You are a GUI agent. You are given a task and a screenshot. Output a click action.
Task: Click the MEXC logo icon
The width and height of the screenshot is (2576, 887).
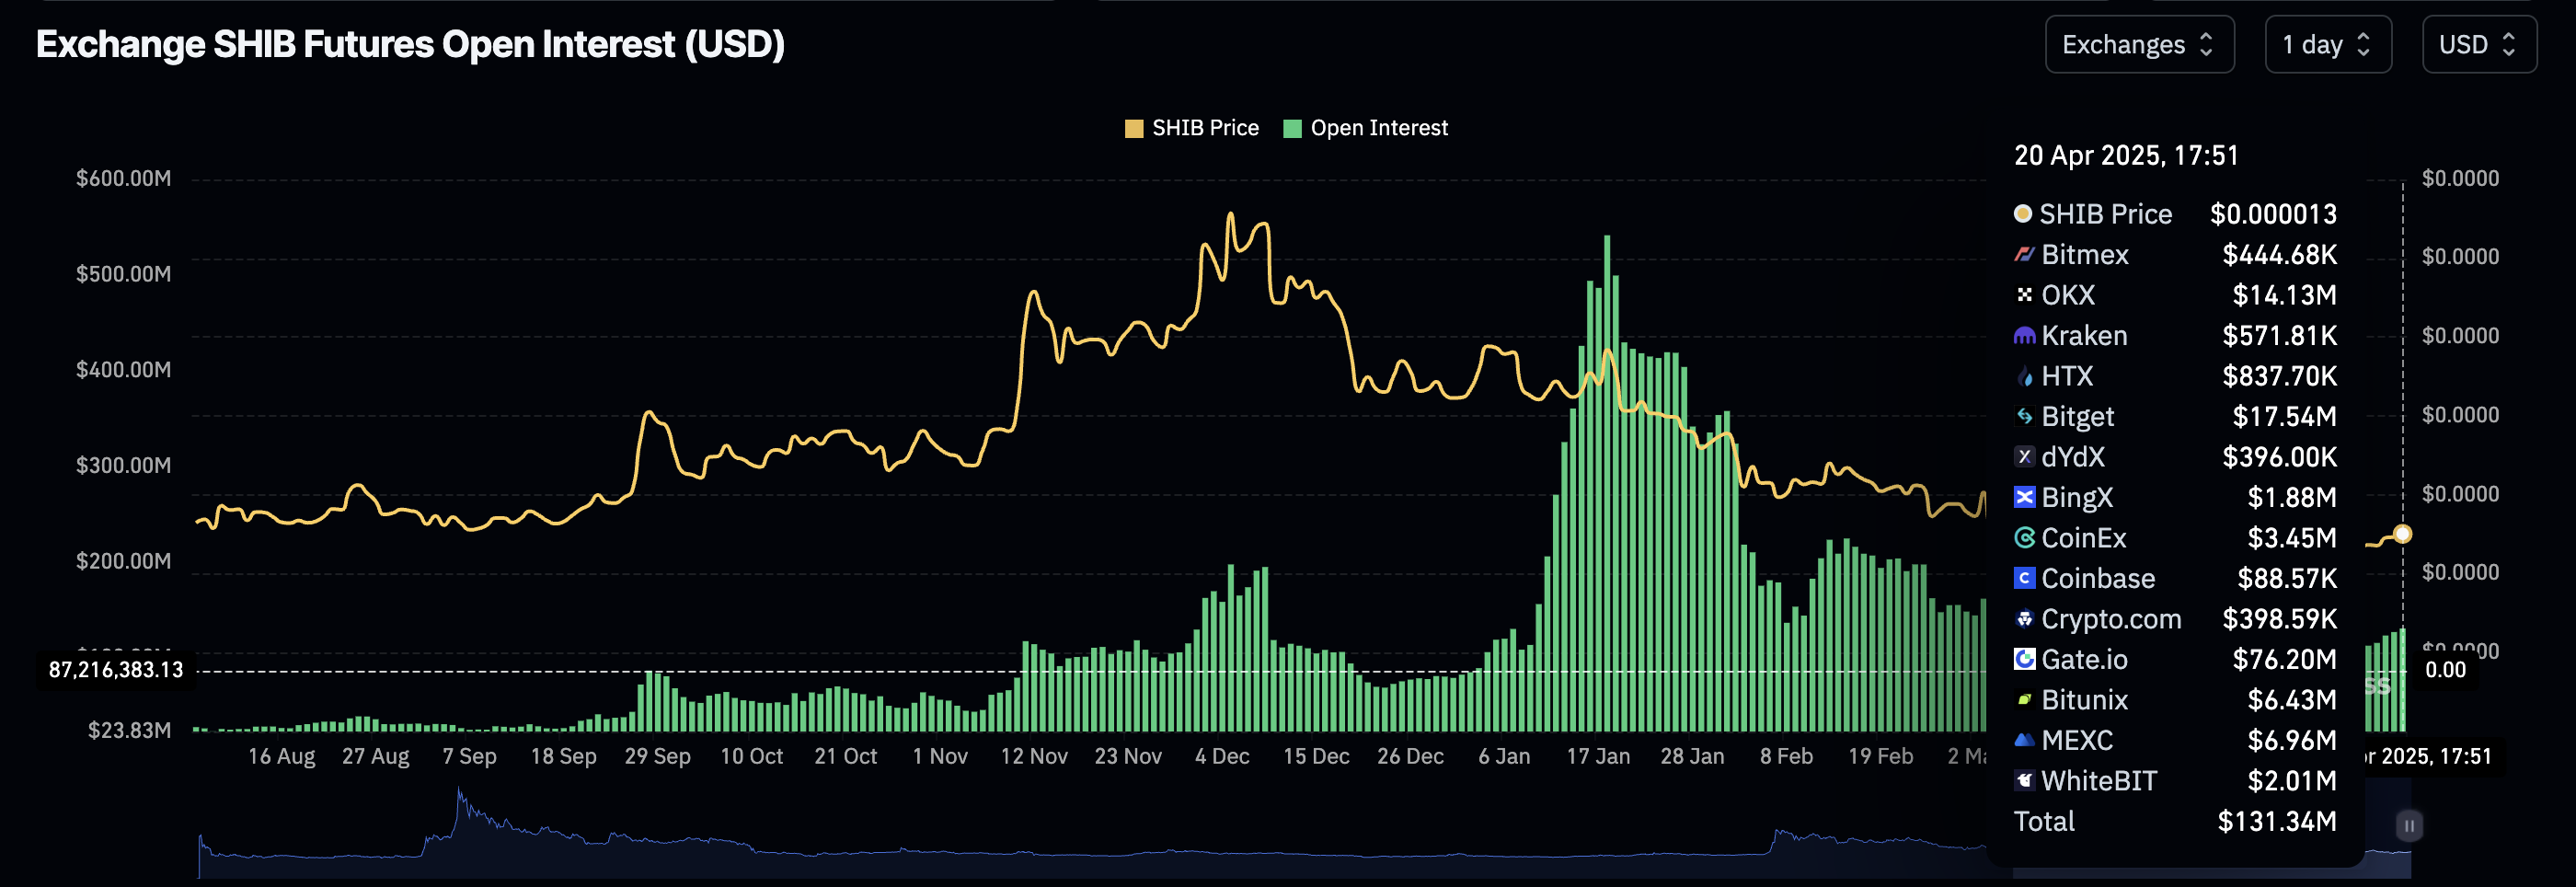(x=2023, y=740)
